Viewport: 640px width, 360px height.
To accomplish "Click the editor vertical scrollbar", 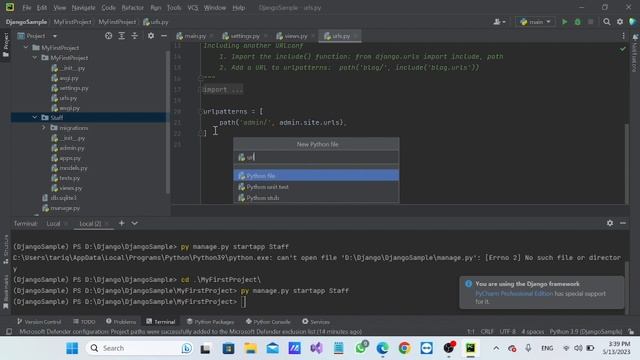I will [627, 163].
